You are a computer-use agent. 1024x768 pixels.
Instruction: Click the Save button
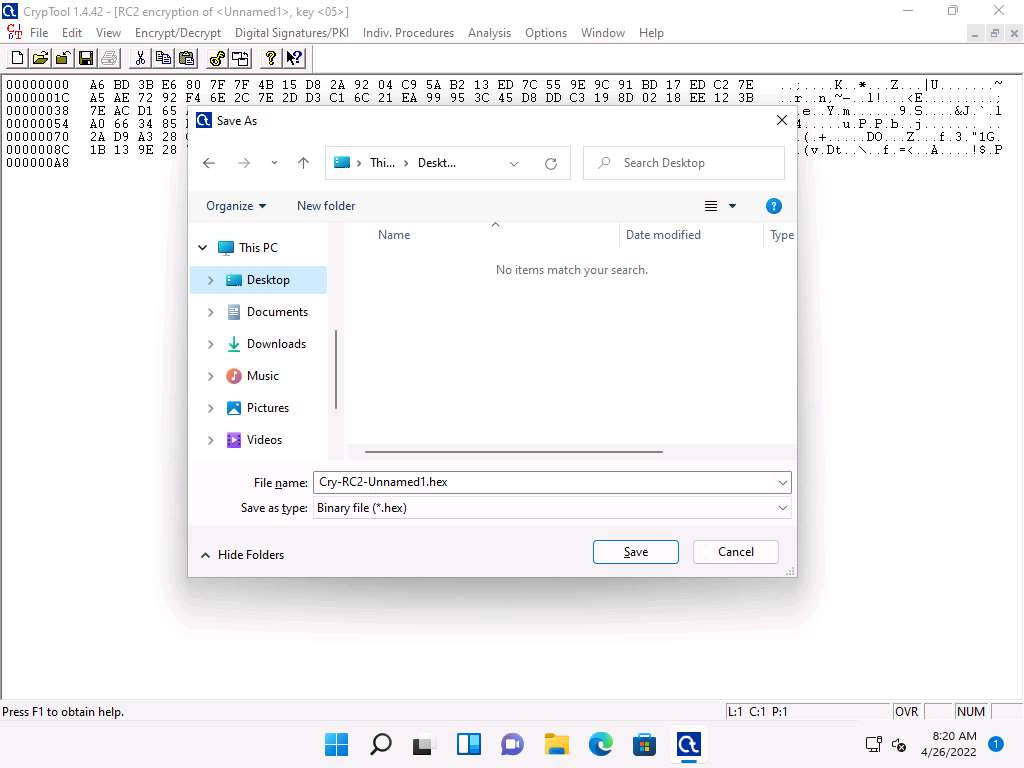click(635, 552)
